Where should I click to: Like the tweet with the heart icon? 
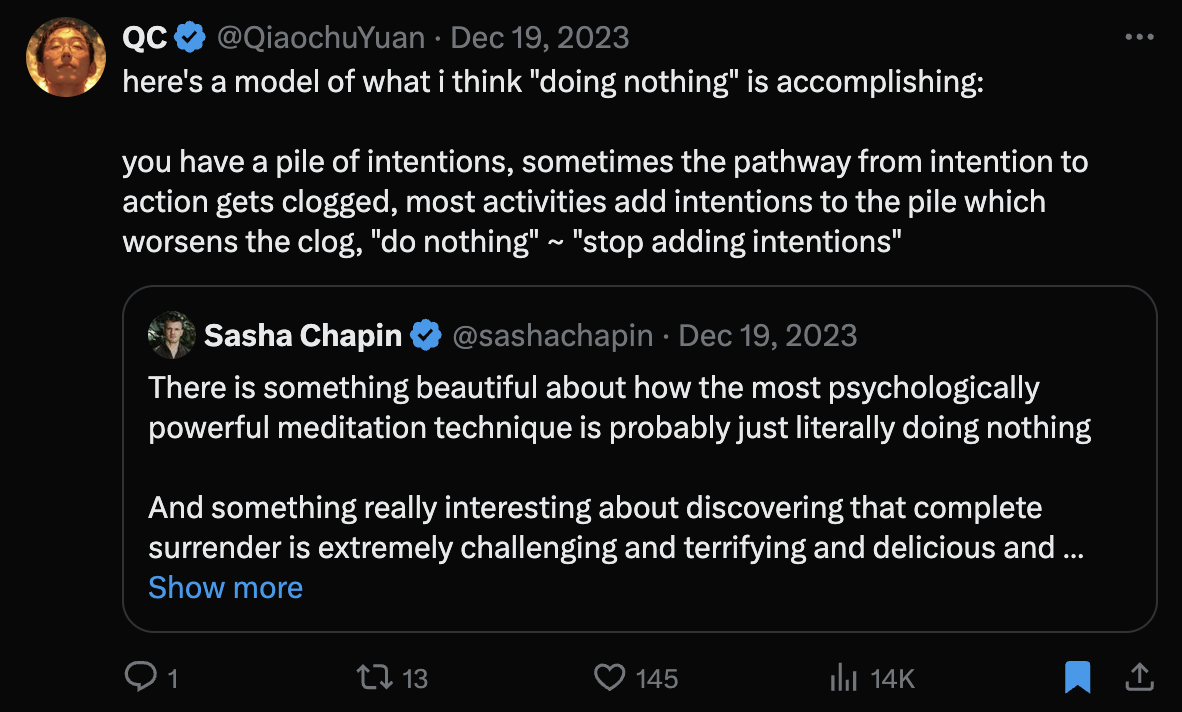pyautogui.click(x=609, y=678)
